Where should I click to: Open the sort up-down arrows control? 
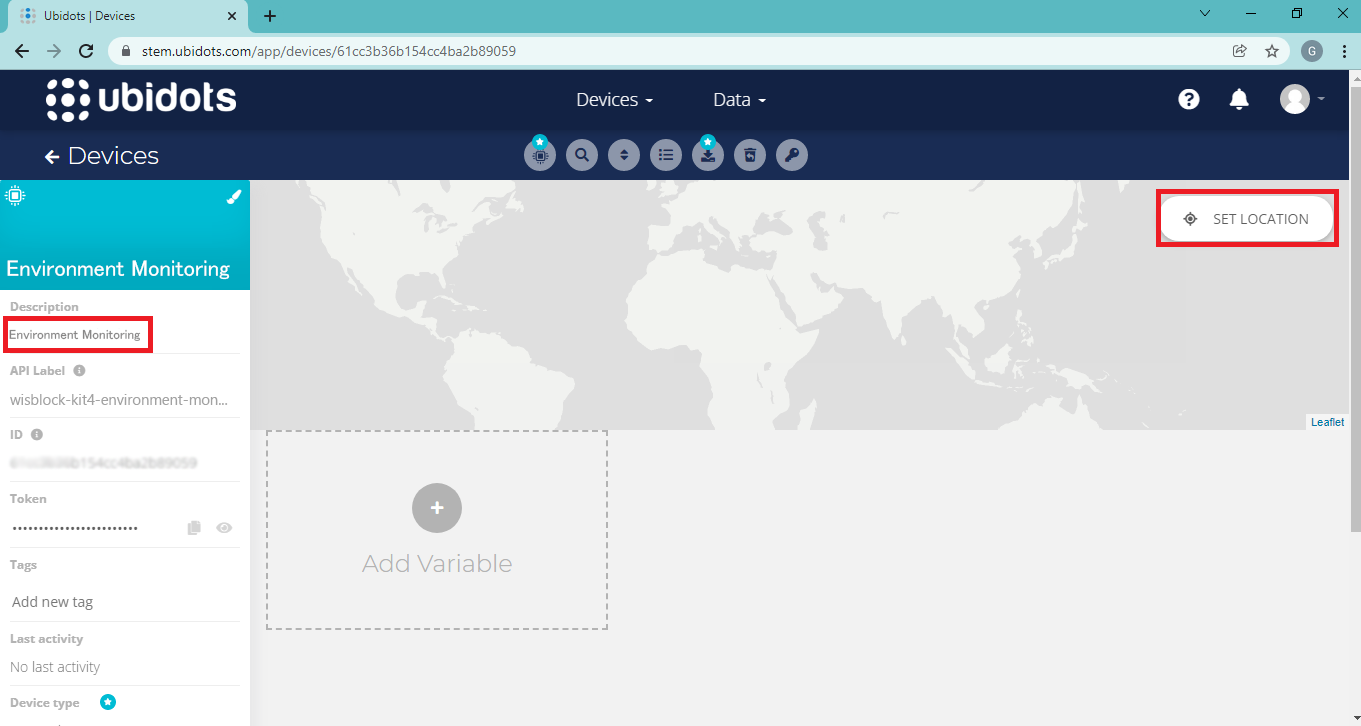click(624, 156)
